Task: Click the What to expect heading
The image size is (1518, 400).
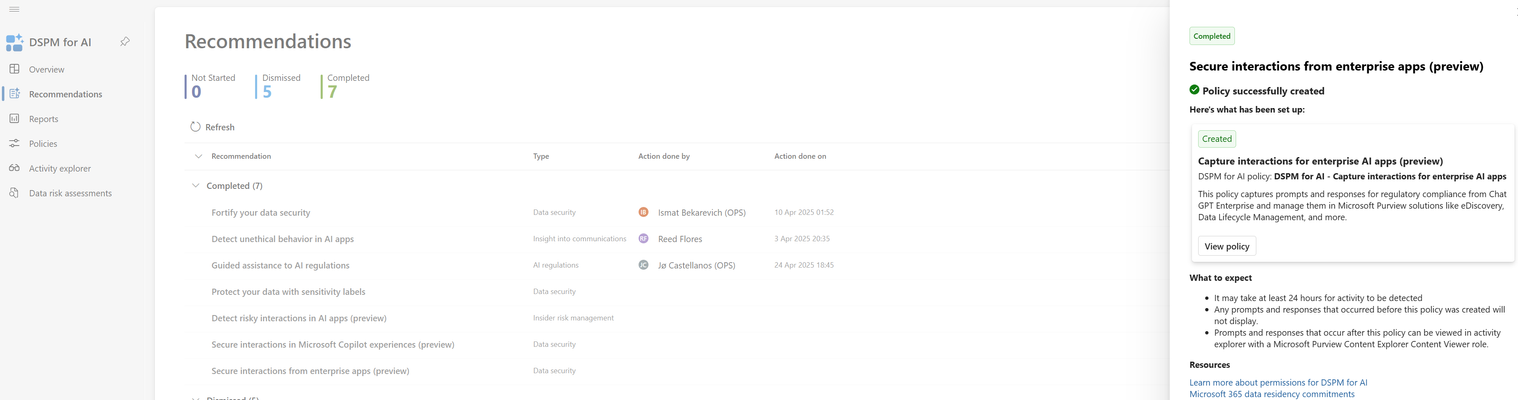Action: point(1220,278)
